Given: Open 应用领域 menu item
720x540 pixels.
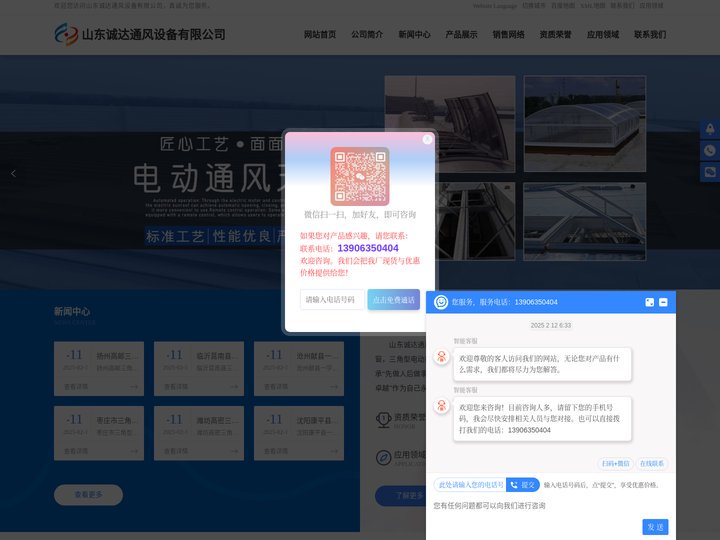Looking at the screenshot, I should tap(603, 34).
